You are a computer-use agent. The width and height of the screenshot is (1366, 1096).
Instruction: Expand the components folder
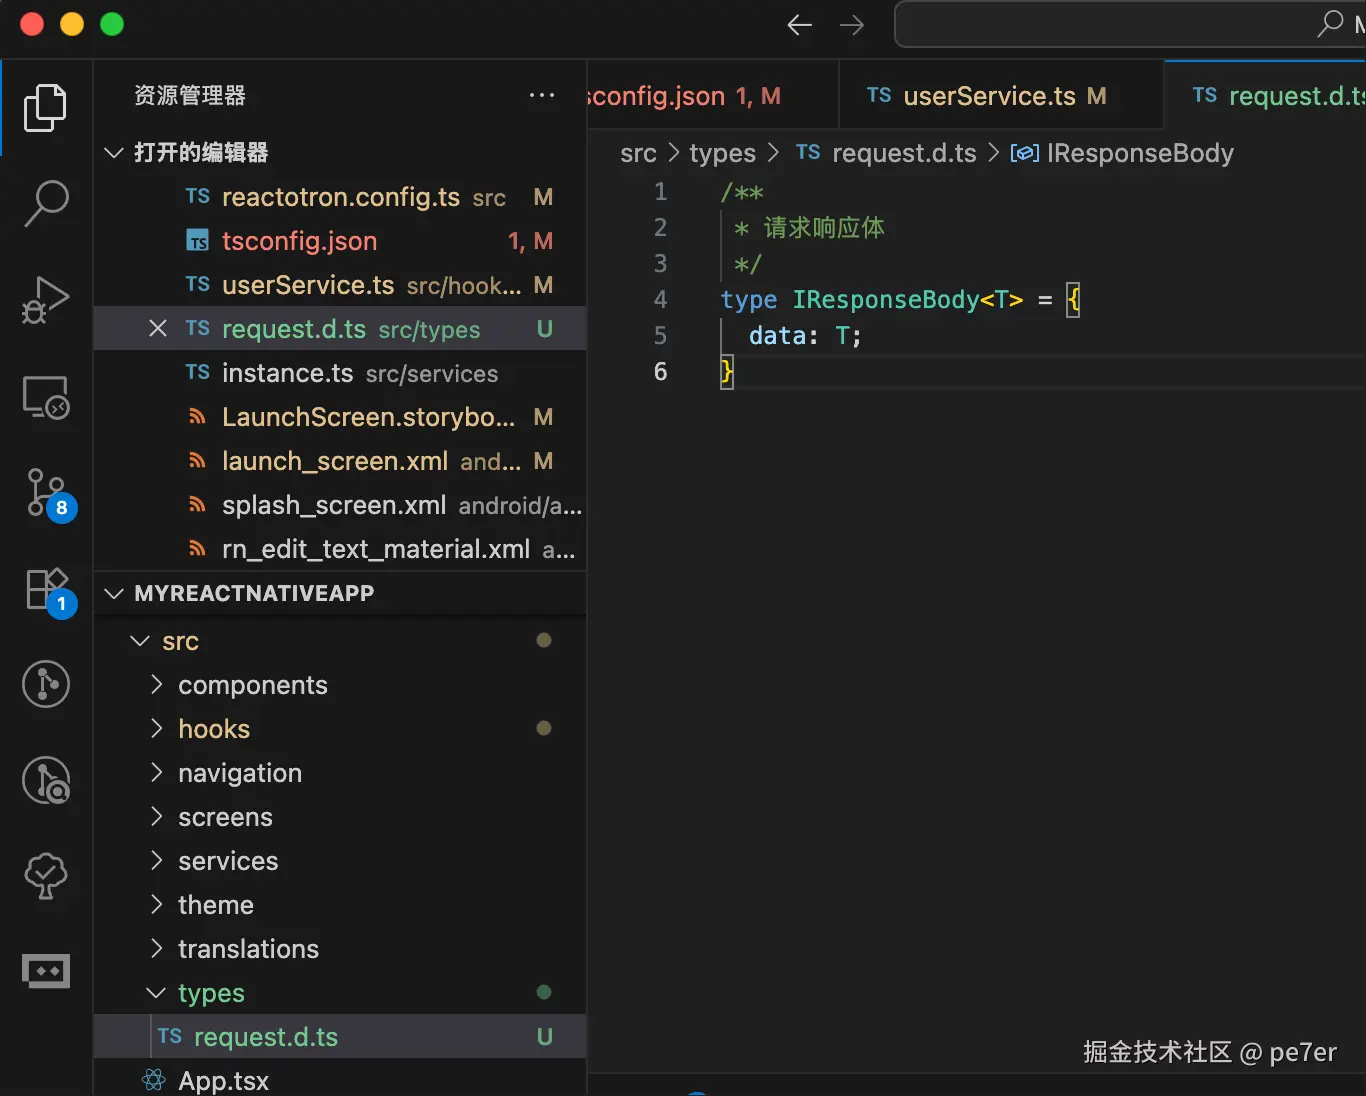[x=156, y=684]
